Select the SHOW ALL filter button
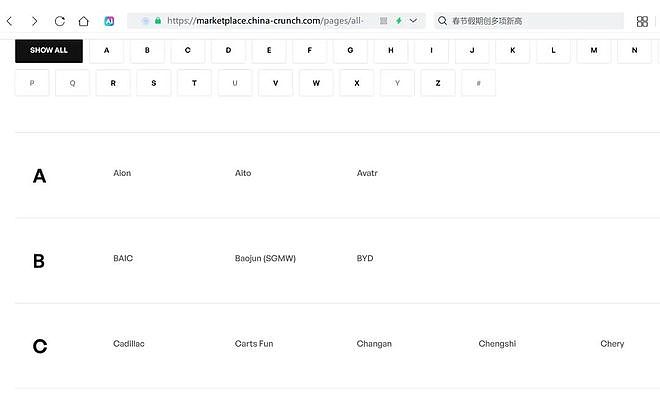Screen dimensions: 660x395 (49, 50)
